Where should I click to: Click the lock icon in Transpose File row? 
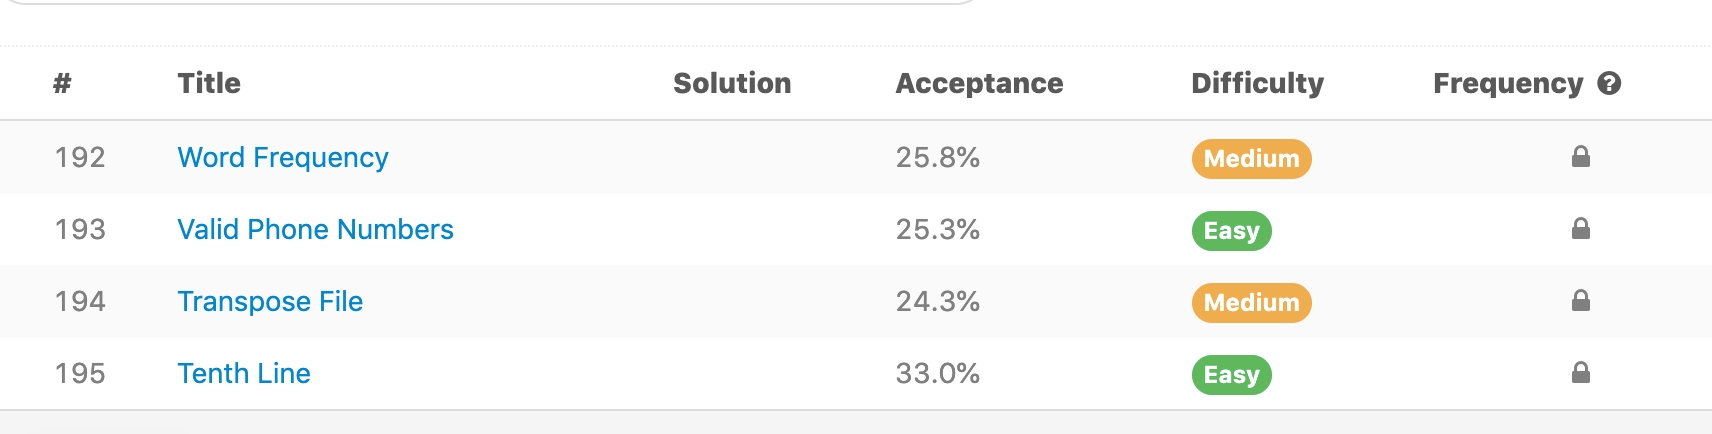[1581, 301]
